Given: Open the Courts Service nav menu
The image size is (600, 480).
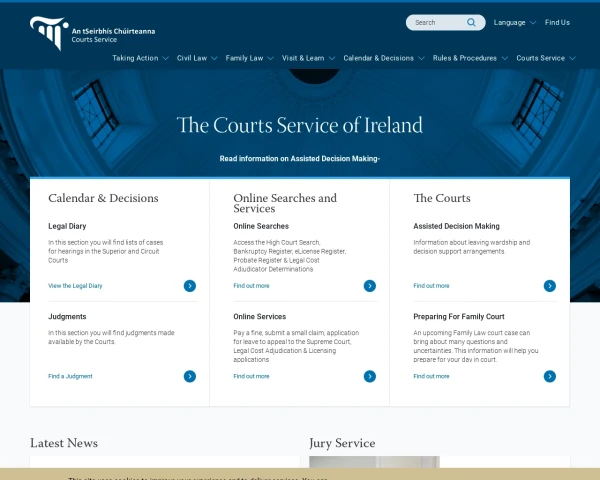Looking at the screenshot, I should coord(540,58).
